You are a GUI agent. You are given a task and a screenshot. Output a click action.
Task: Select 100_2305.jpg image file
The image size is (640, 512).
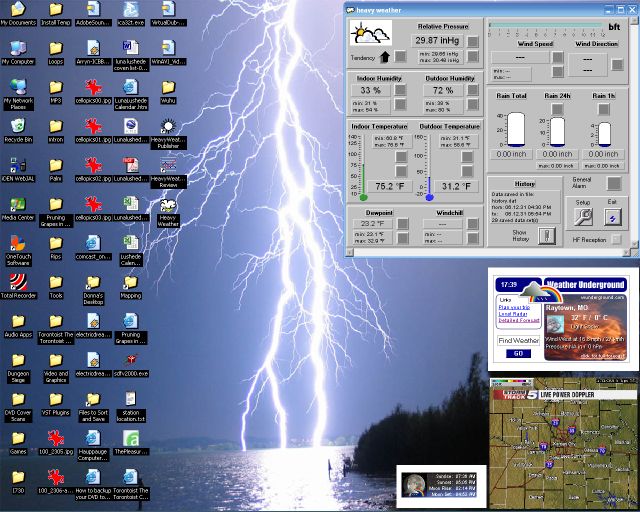[56, 443]
